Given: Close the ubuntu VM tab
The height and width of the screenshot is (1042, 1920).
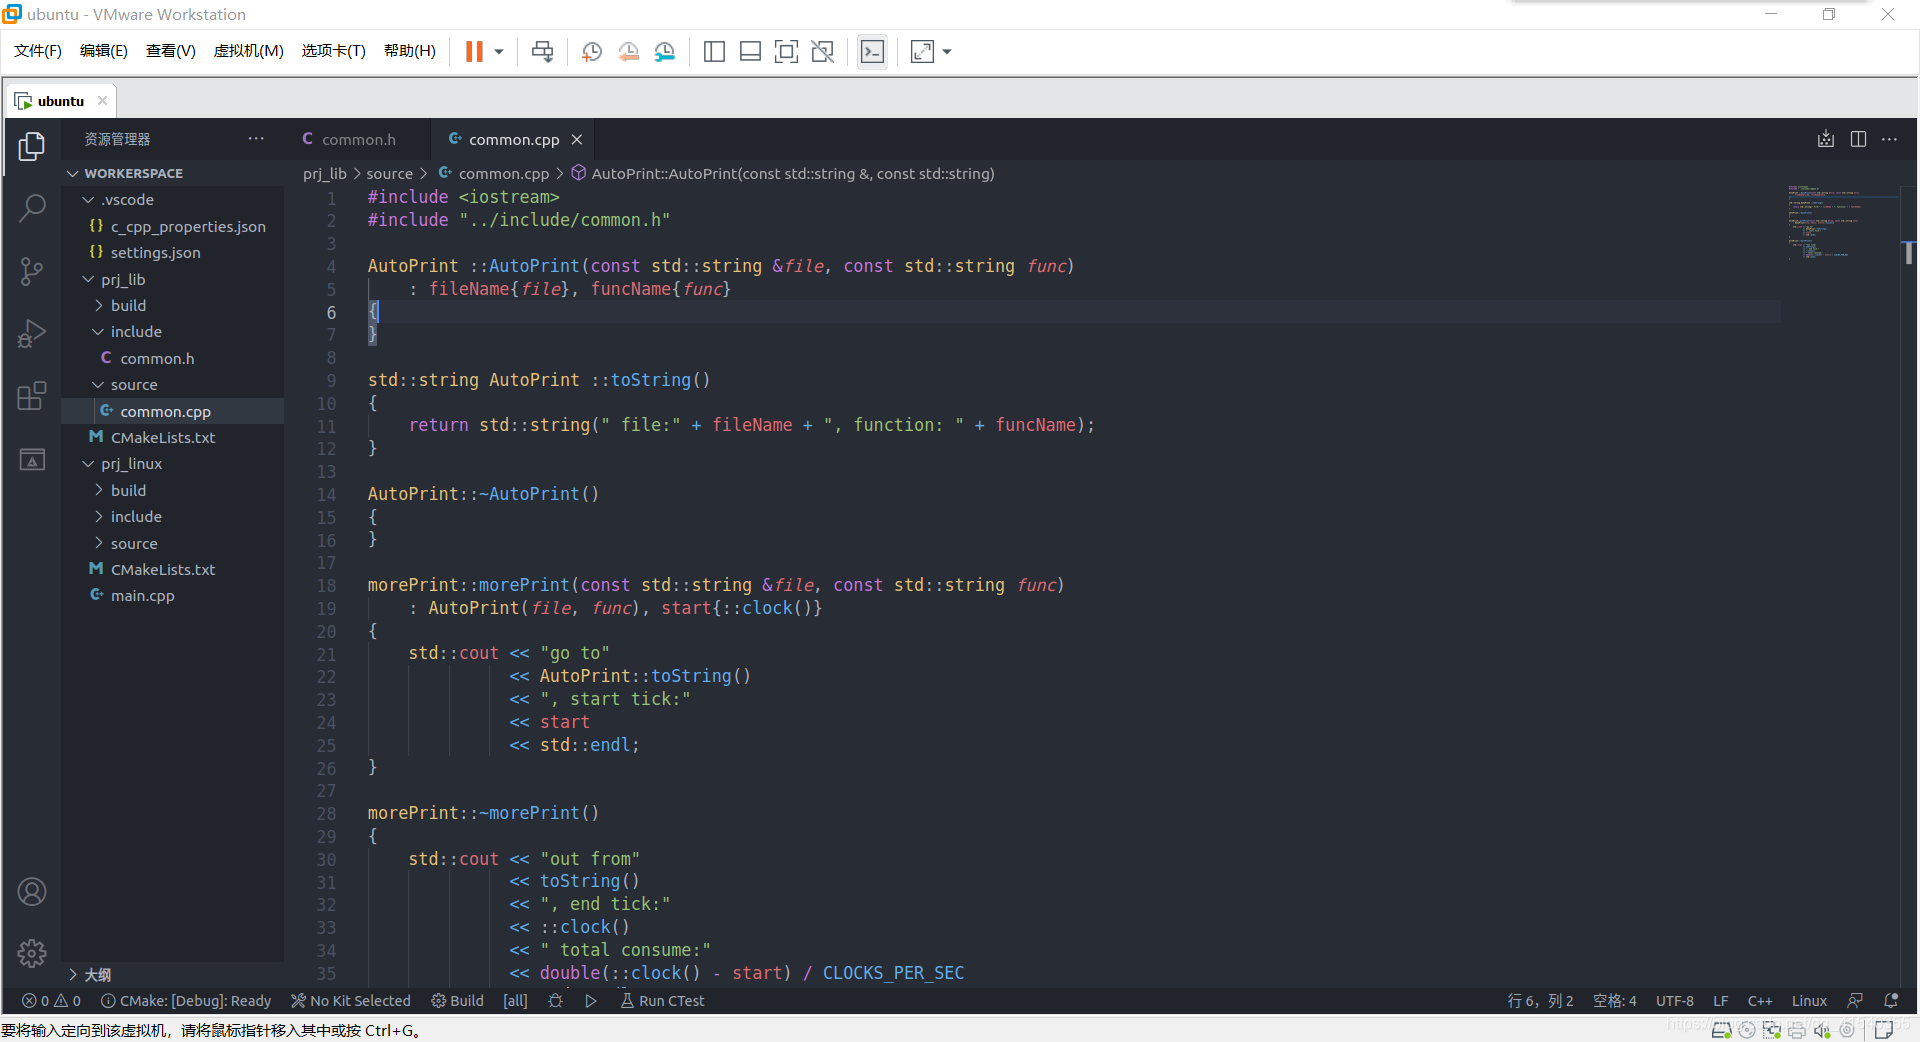Looking at the screenshot, I should coord(102,101).
